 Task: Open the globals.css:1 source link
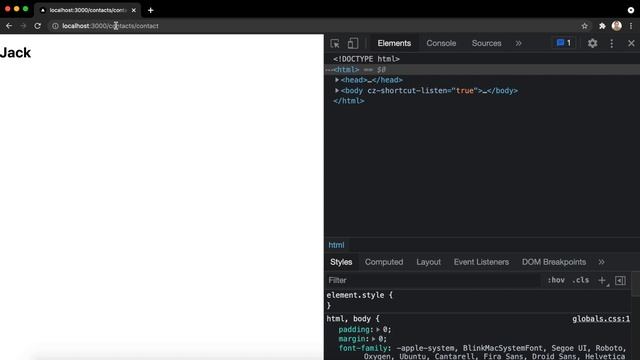pyautogui.click(x=601, y=319)
